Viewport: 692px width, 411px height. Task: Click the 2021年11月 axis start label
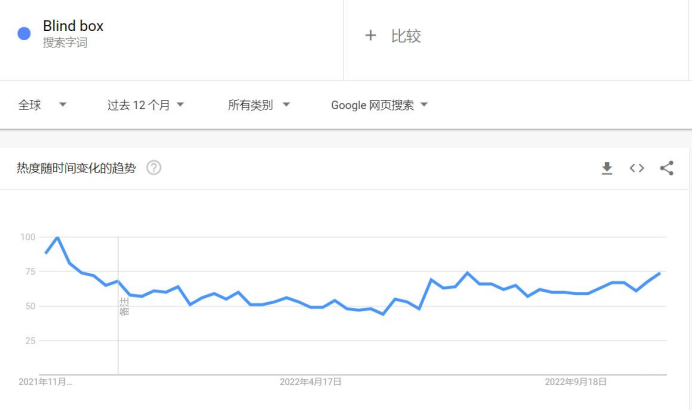click(x=45, y=381)
